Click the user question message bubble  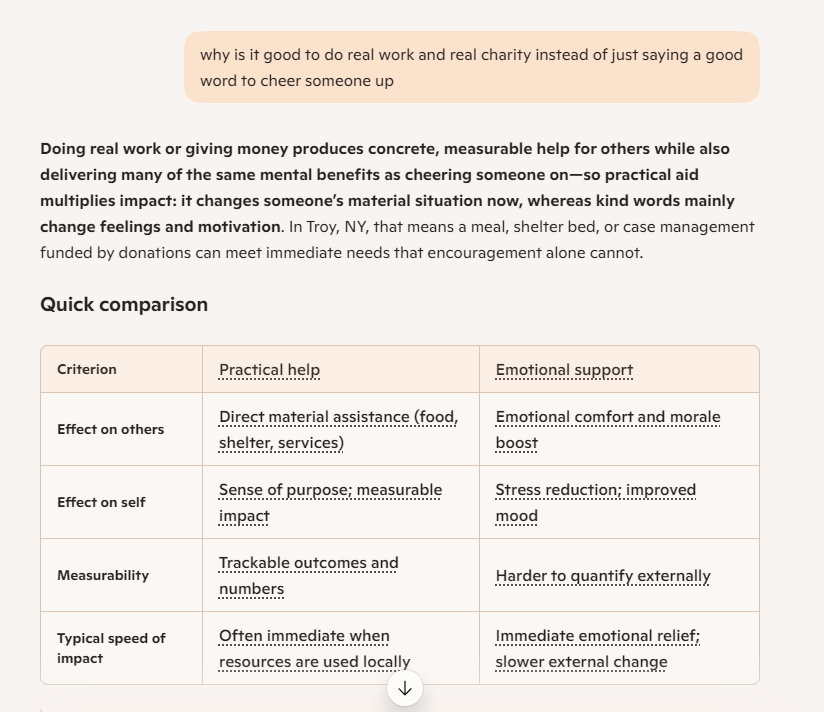tap(471, 68)
